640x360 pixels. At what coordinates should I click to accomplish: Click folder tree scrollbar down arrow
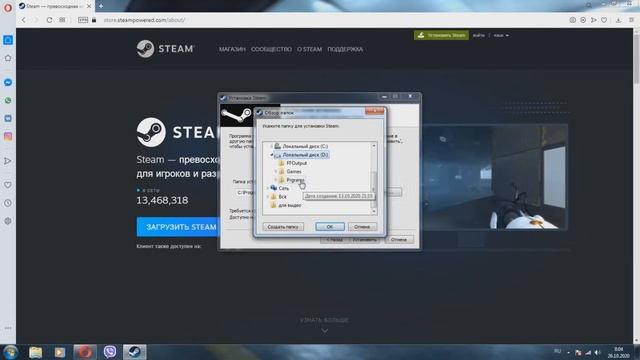373,211
